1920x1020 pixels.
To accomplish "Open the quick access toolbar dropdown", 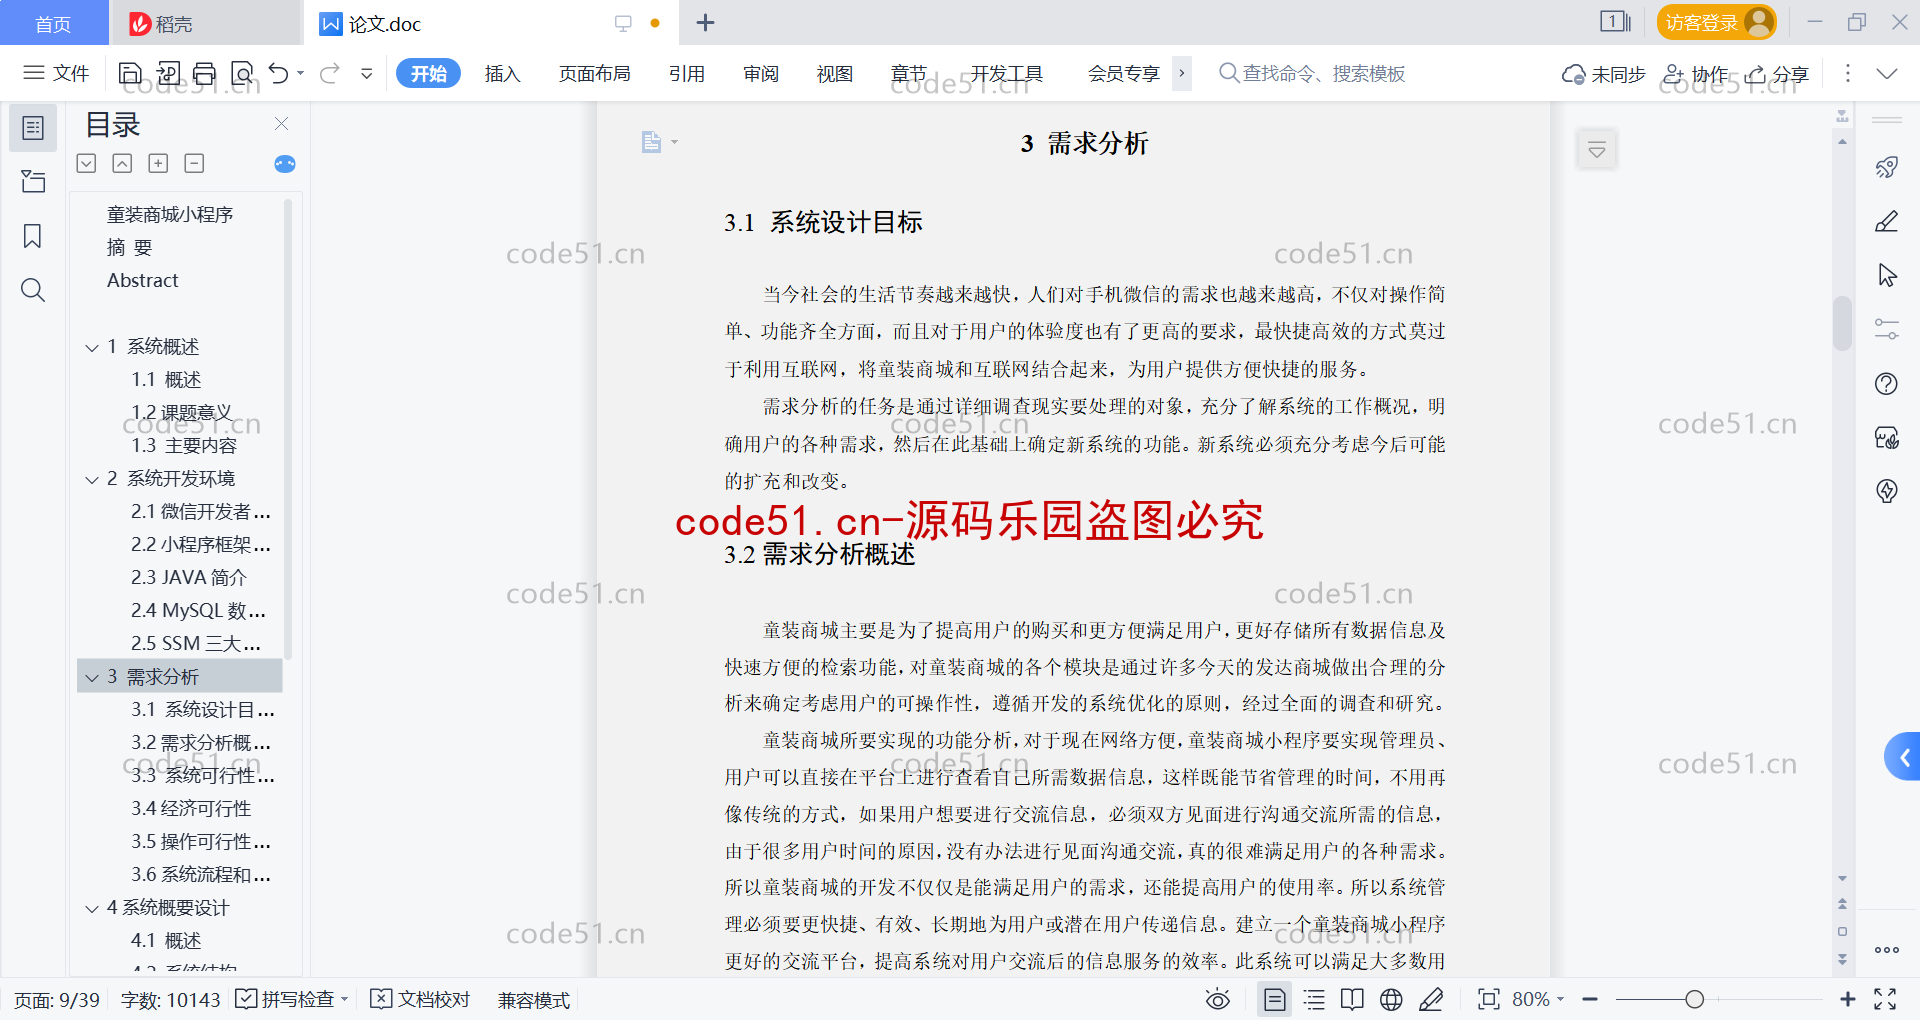I will tap(367, 73).
